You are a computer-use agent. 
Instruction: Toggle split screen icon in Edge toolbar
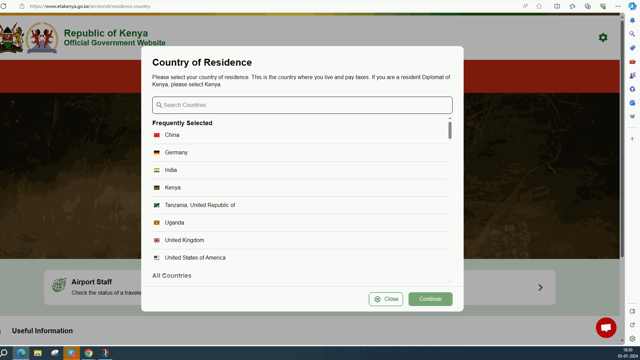coord(557,6)
